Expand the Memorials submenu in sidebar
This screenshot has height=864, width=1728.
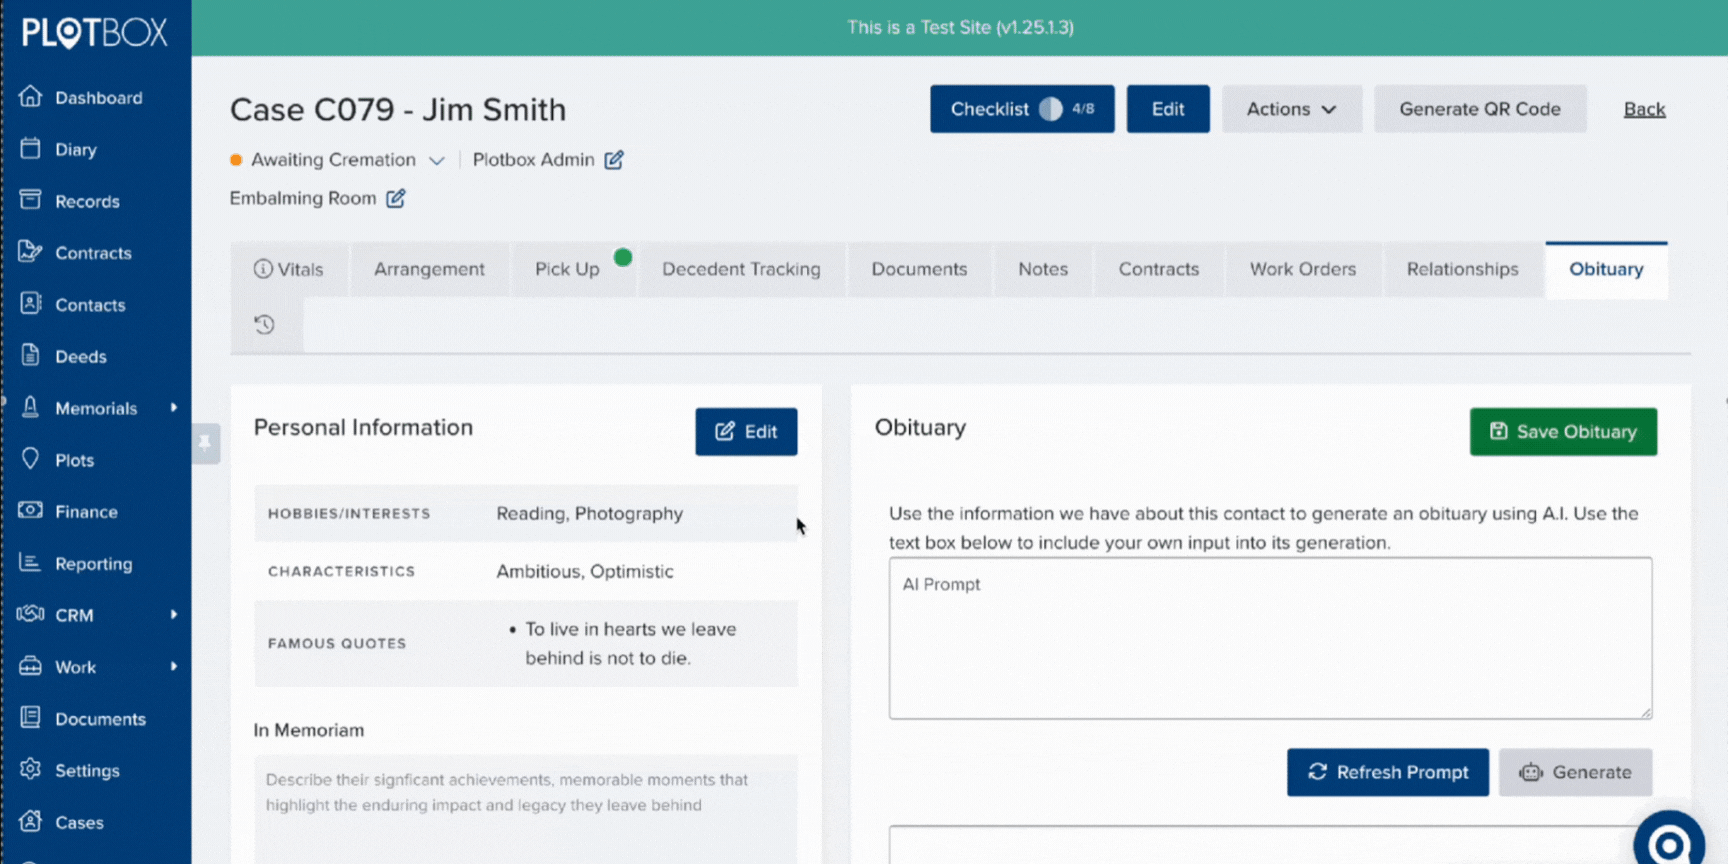coord(173,408)
